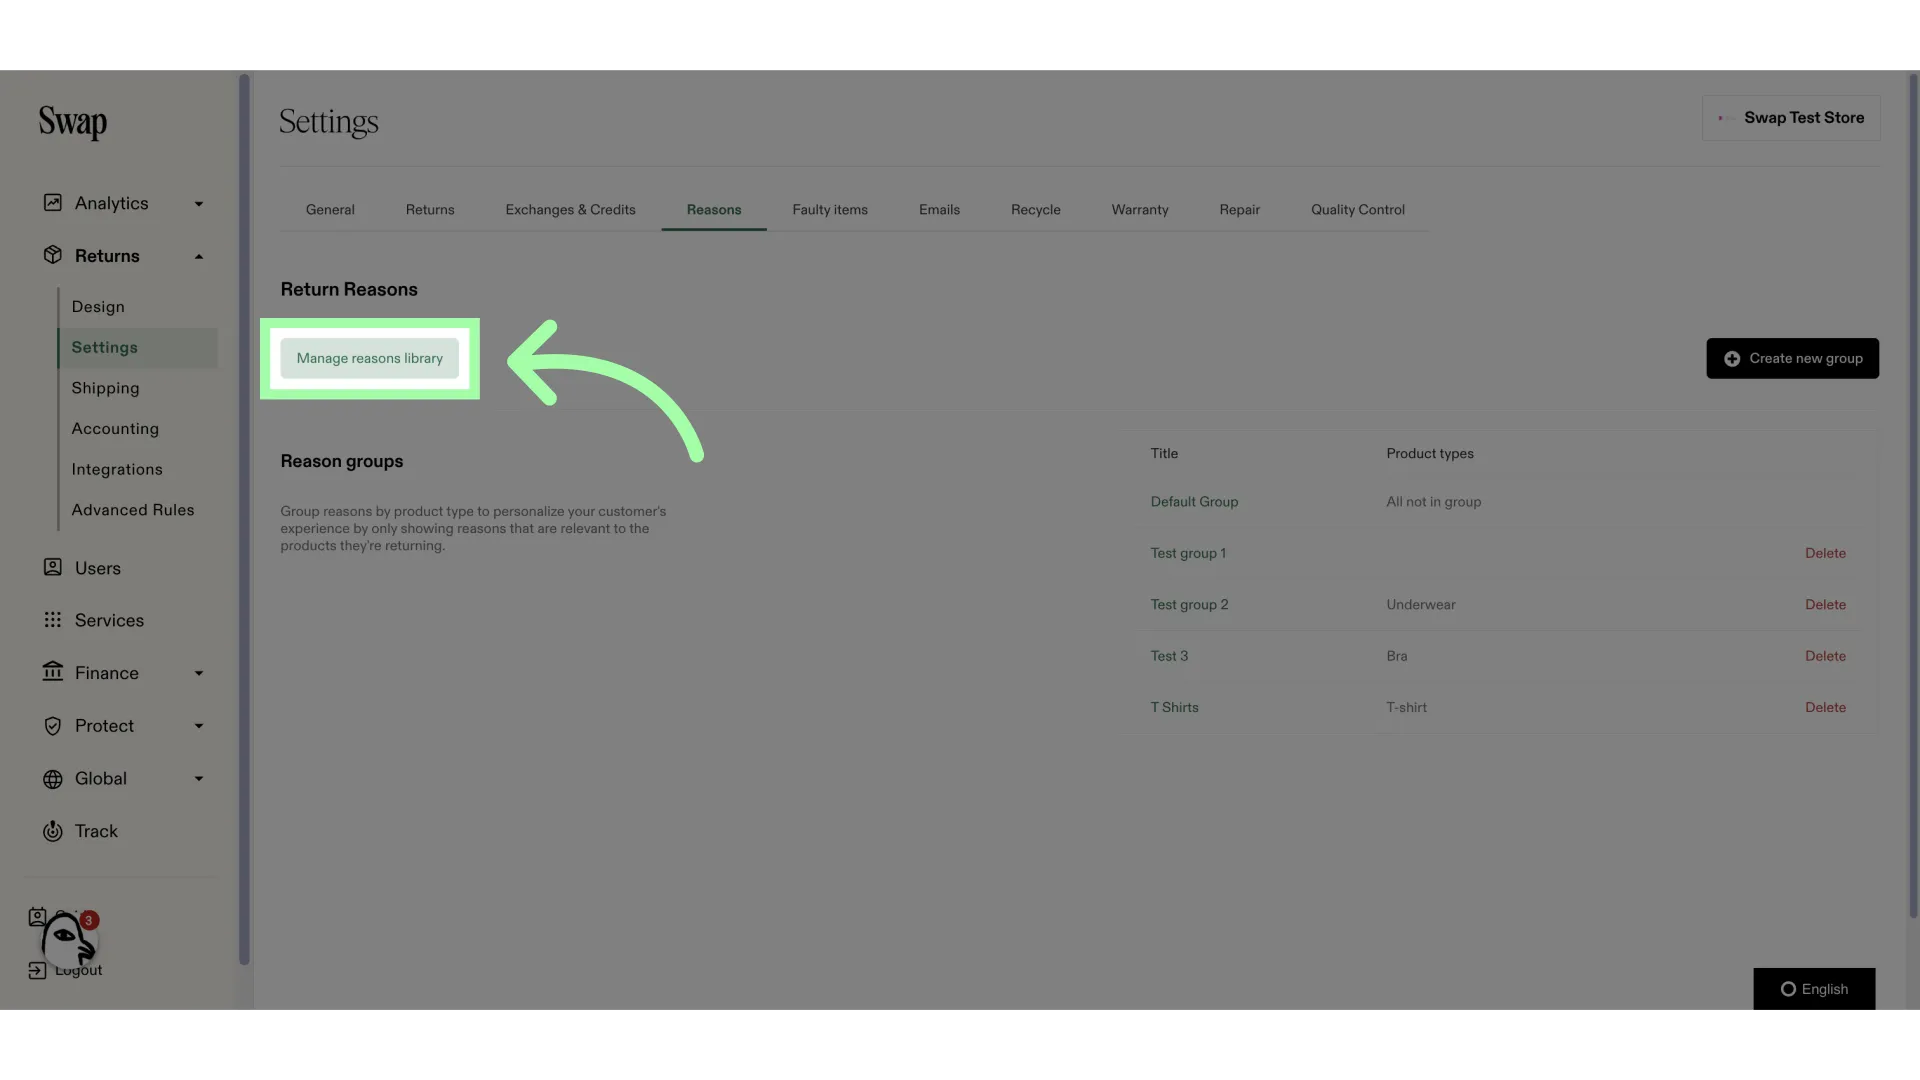Open Design under Returns
1920x1080 pixels.
click(98, 307)
